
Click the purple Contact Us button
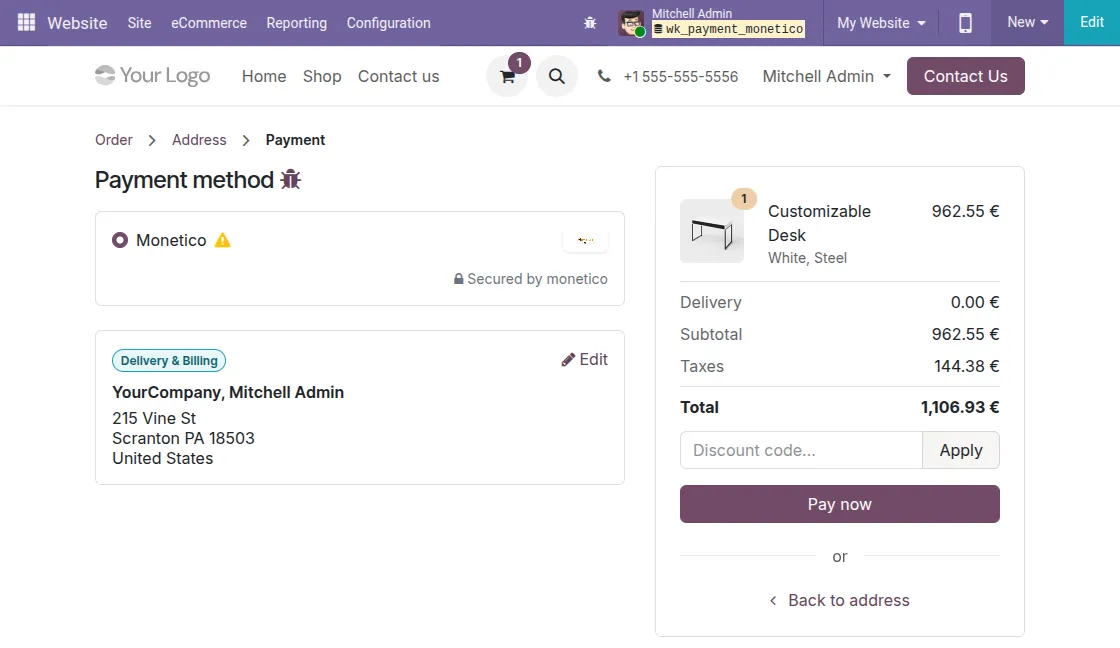tap(966, 76)
